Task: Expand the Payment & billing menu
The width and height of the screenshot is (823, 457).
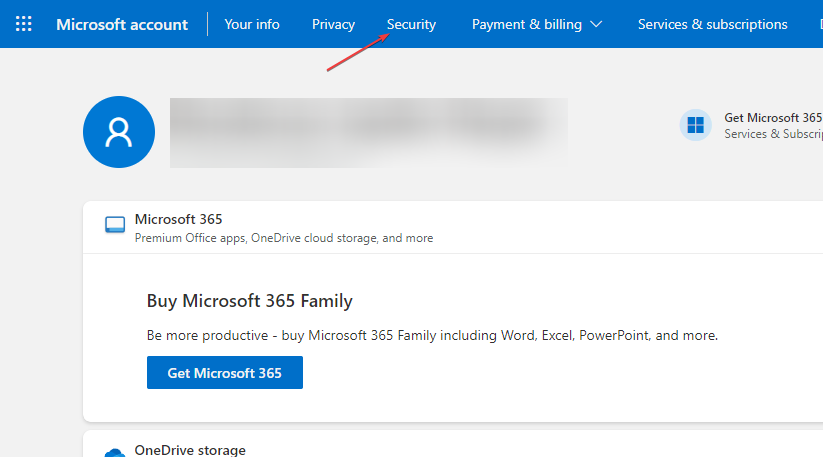Action: 536,24
